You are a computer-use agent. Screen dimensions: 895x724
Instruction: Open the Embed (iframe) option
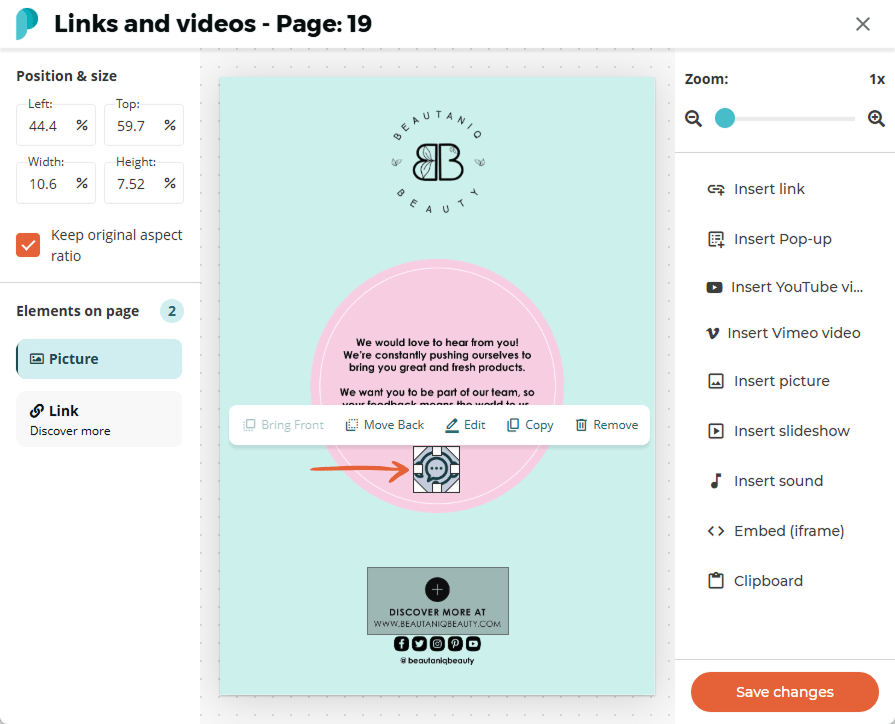(x=776, y=531)
